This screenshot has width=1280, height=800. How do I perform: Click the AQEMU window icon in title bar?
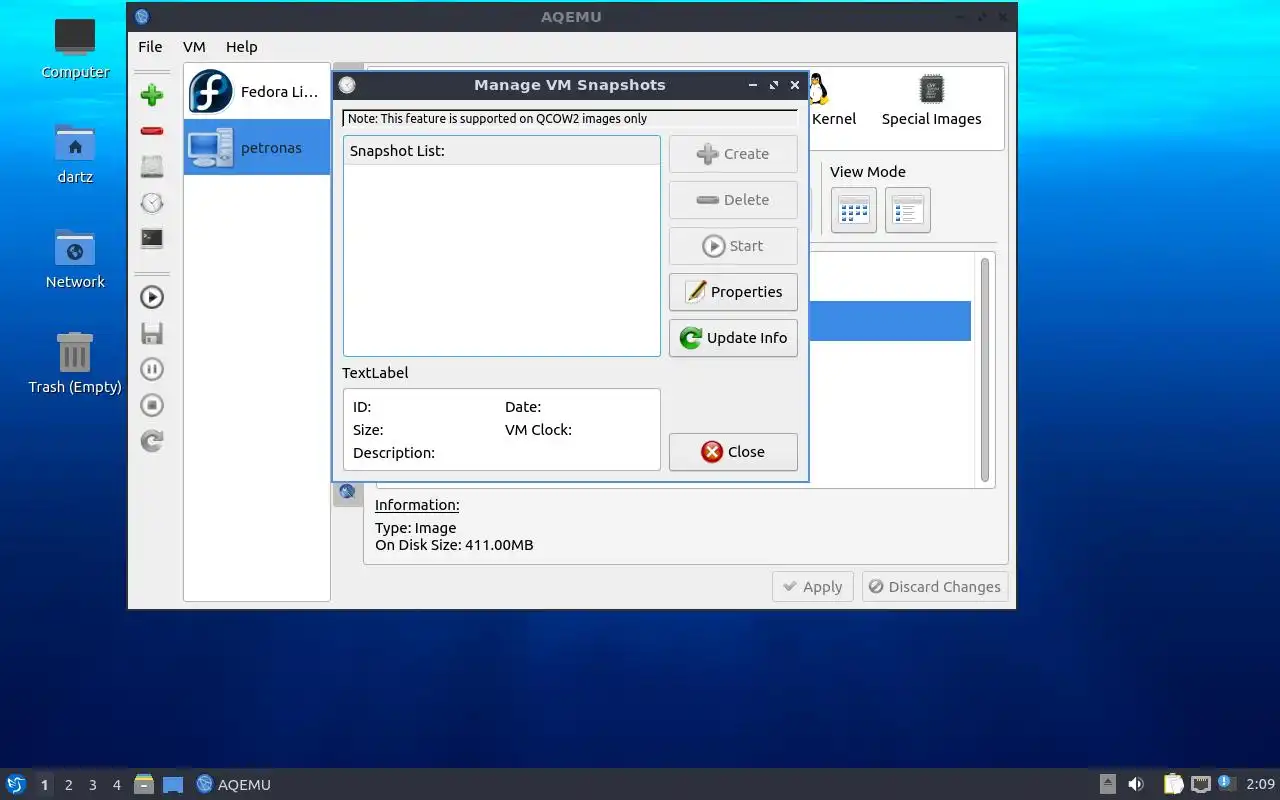click(142, 16)
